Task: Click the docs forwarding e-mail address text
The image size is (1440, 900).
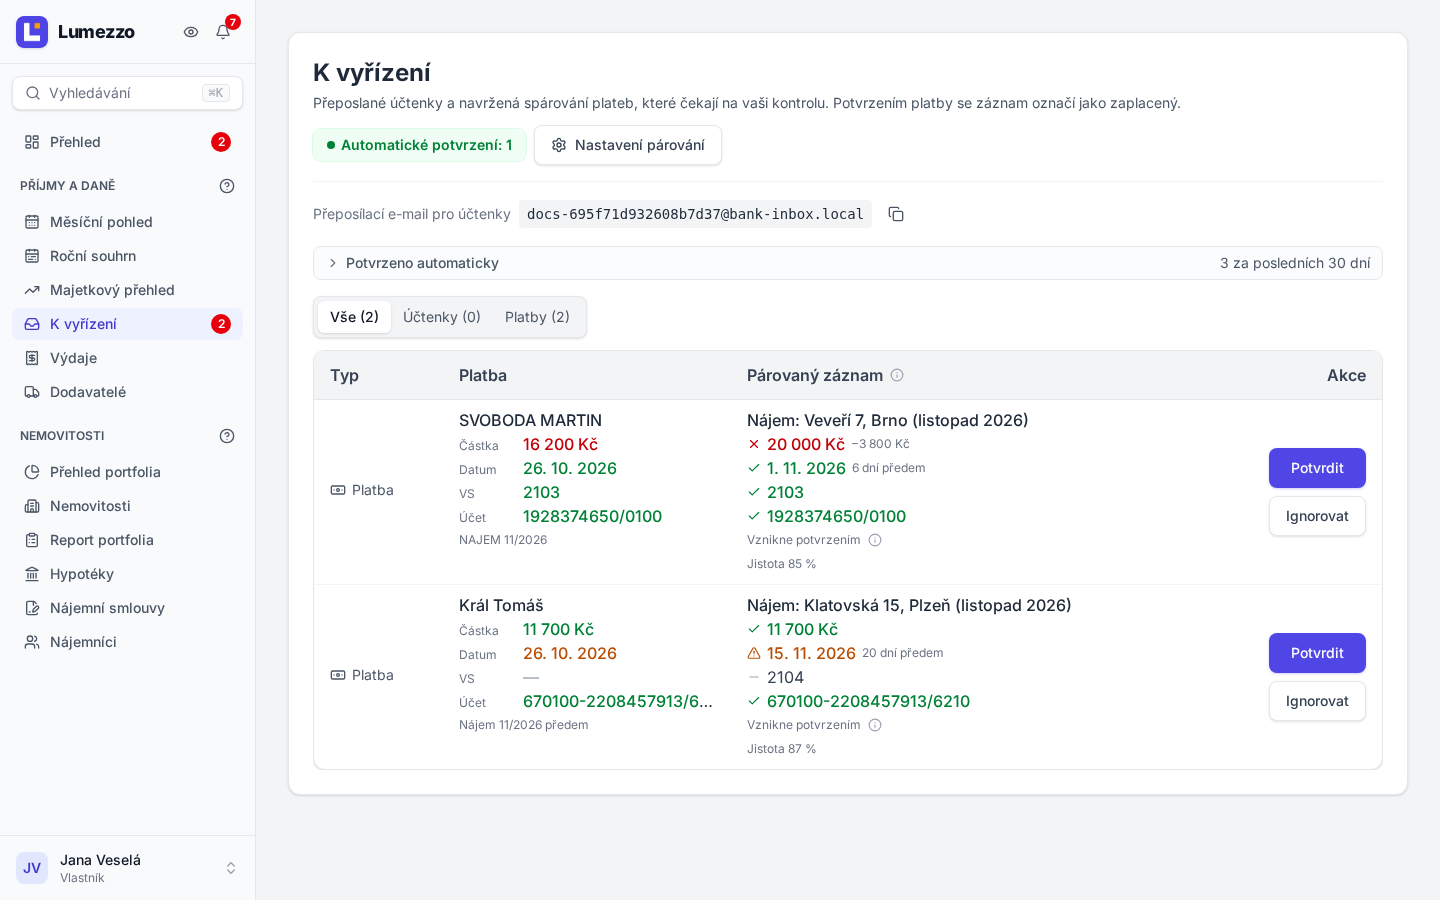Action: pos(695,214)
